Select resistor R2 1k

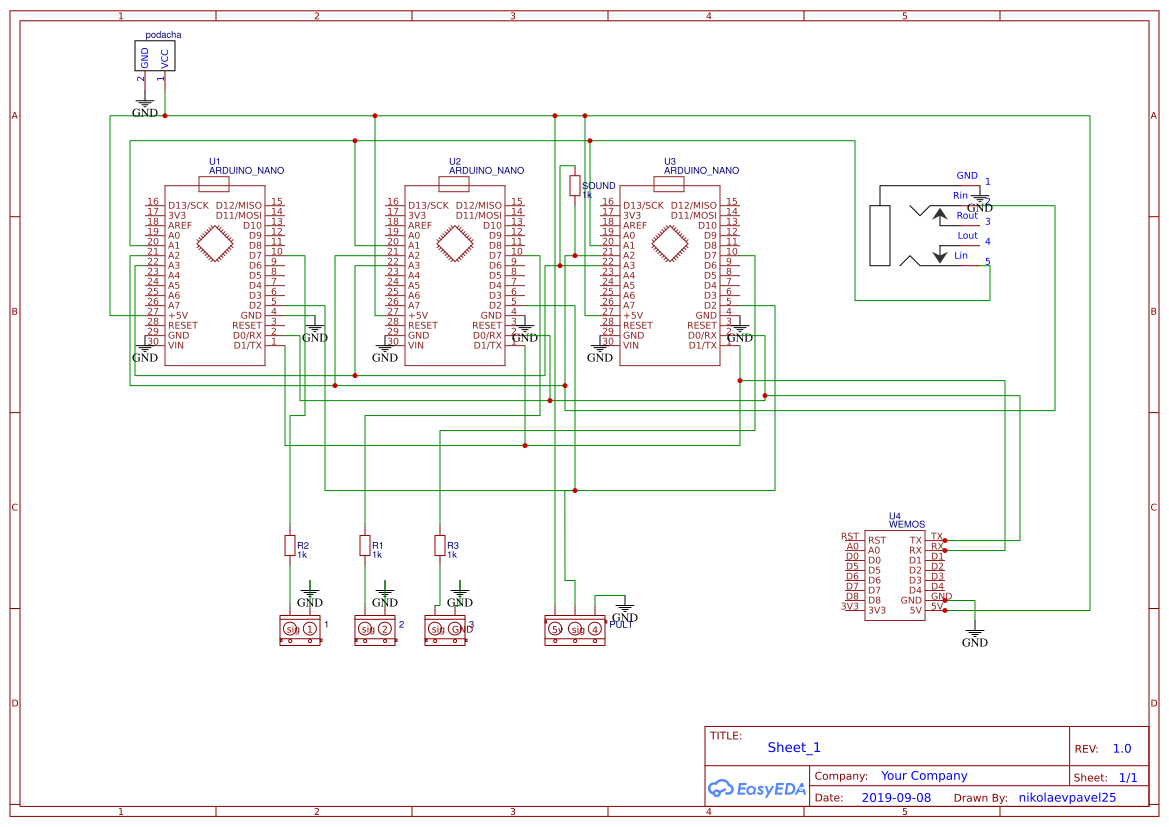pyautogui.click(x=290, y=546)
